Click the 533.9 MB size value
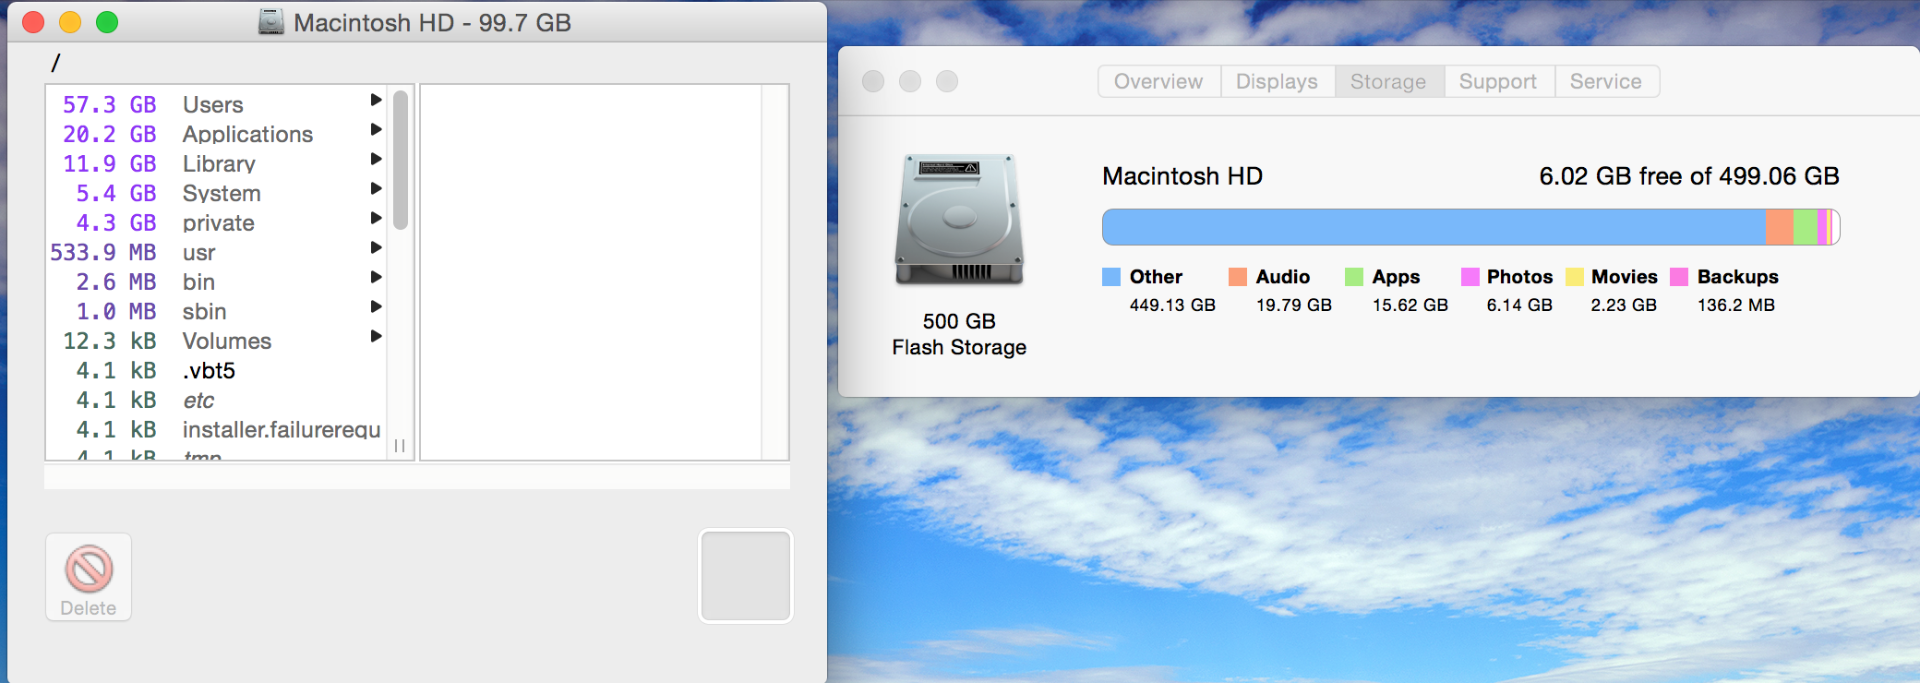Image resolution: width=1920 pixels, height=683 pixels. [103, 252]
